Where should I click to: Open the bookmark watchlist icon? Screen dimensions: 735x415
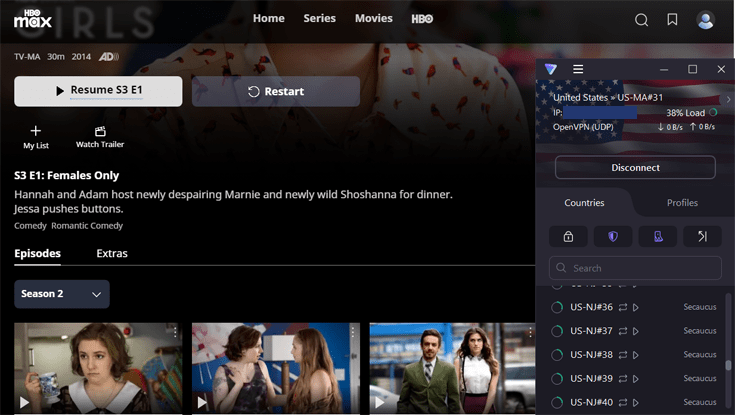pos(672,19)
